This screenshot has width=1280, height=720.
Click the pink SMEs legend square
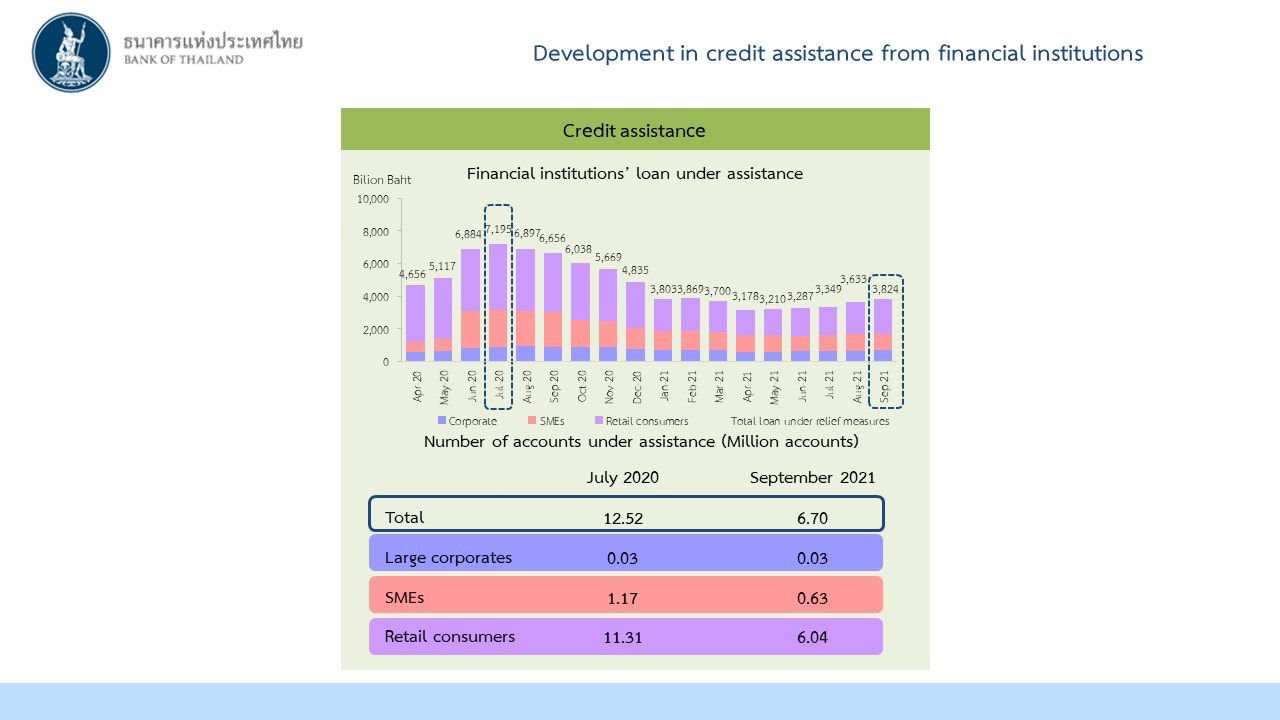click(x=532, y=421)
